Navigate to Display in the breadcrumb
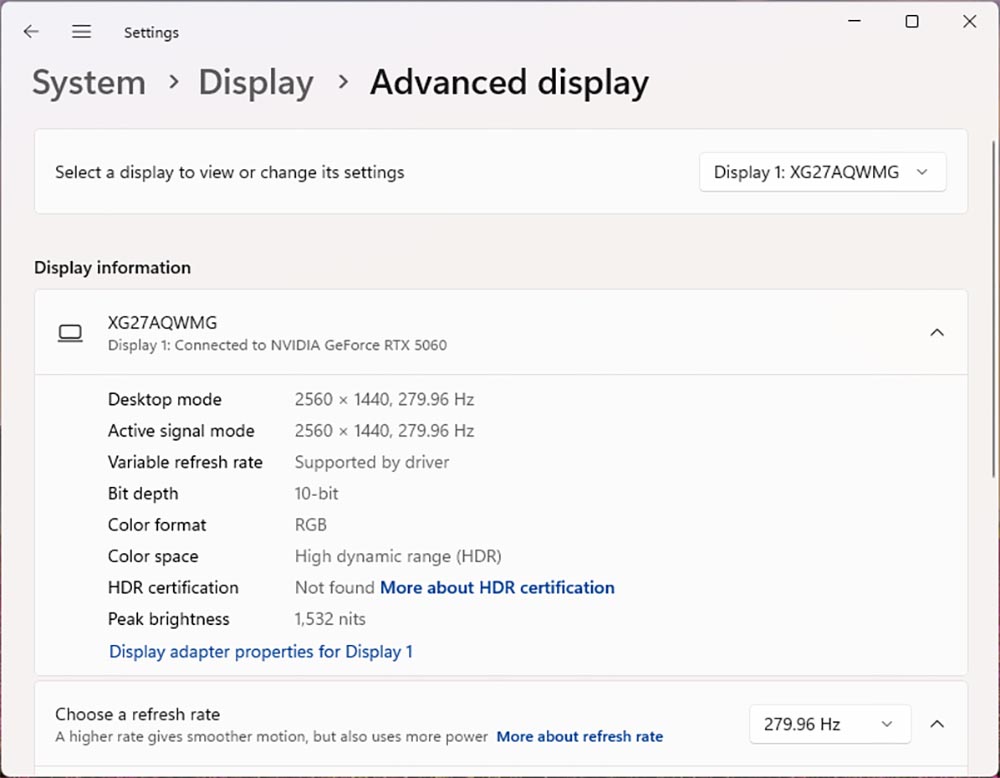The width and height of the screenshot is (1000, 778). (256, 82)
